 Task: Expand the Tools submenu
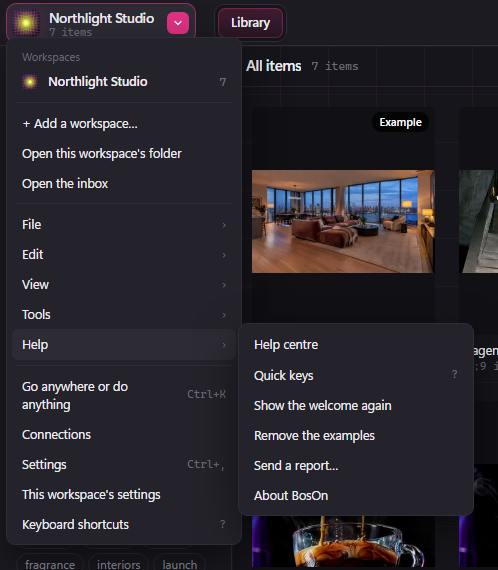coord(124,315)
